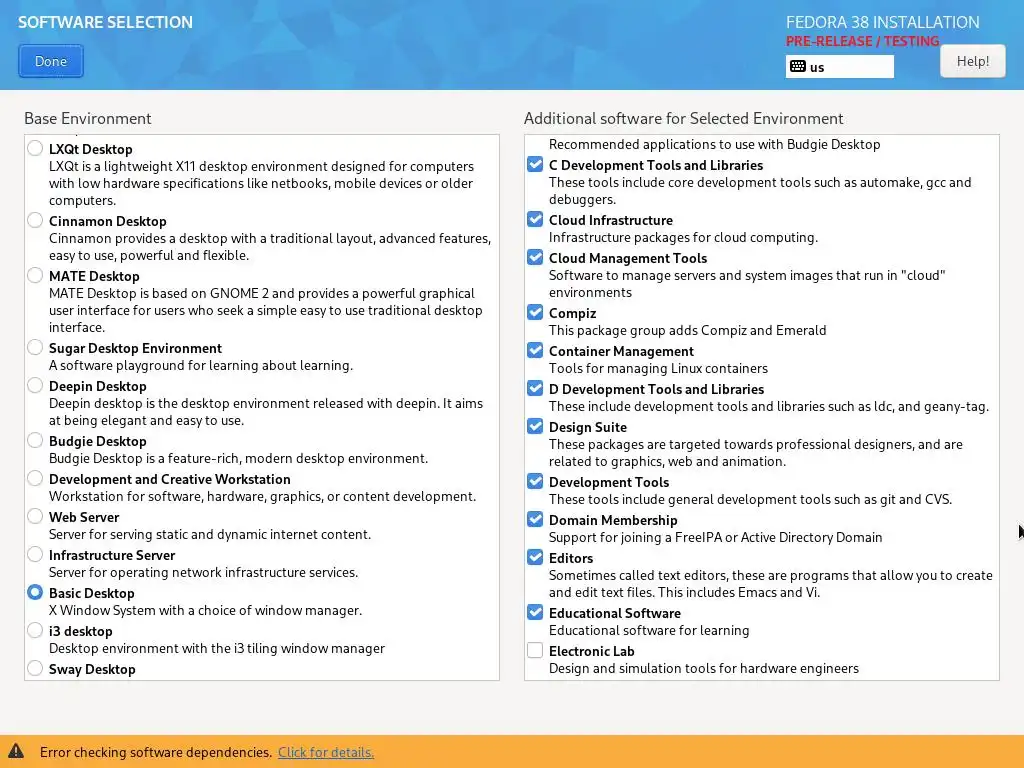Click 'Infrastructure packages for cloud computing.' description

click(x=683, y=237)
